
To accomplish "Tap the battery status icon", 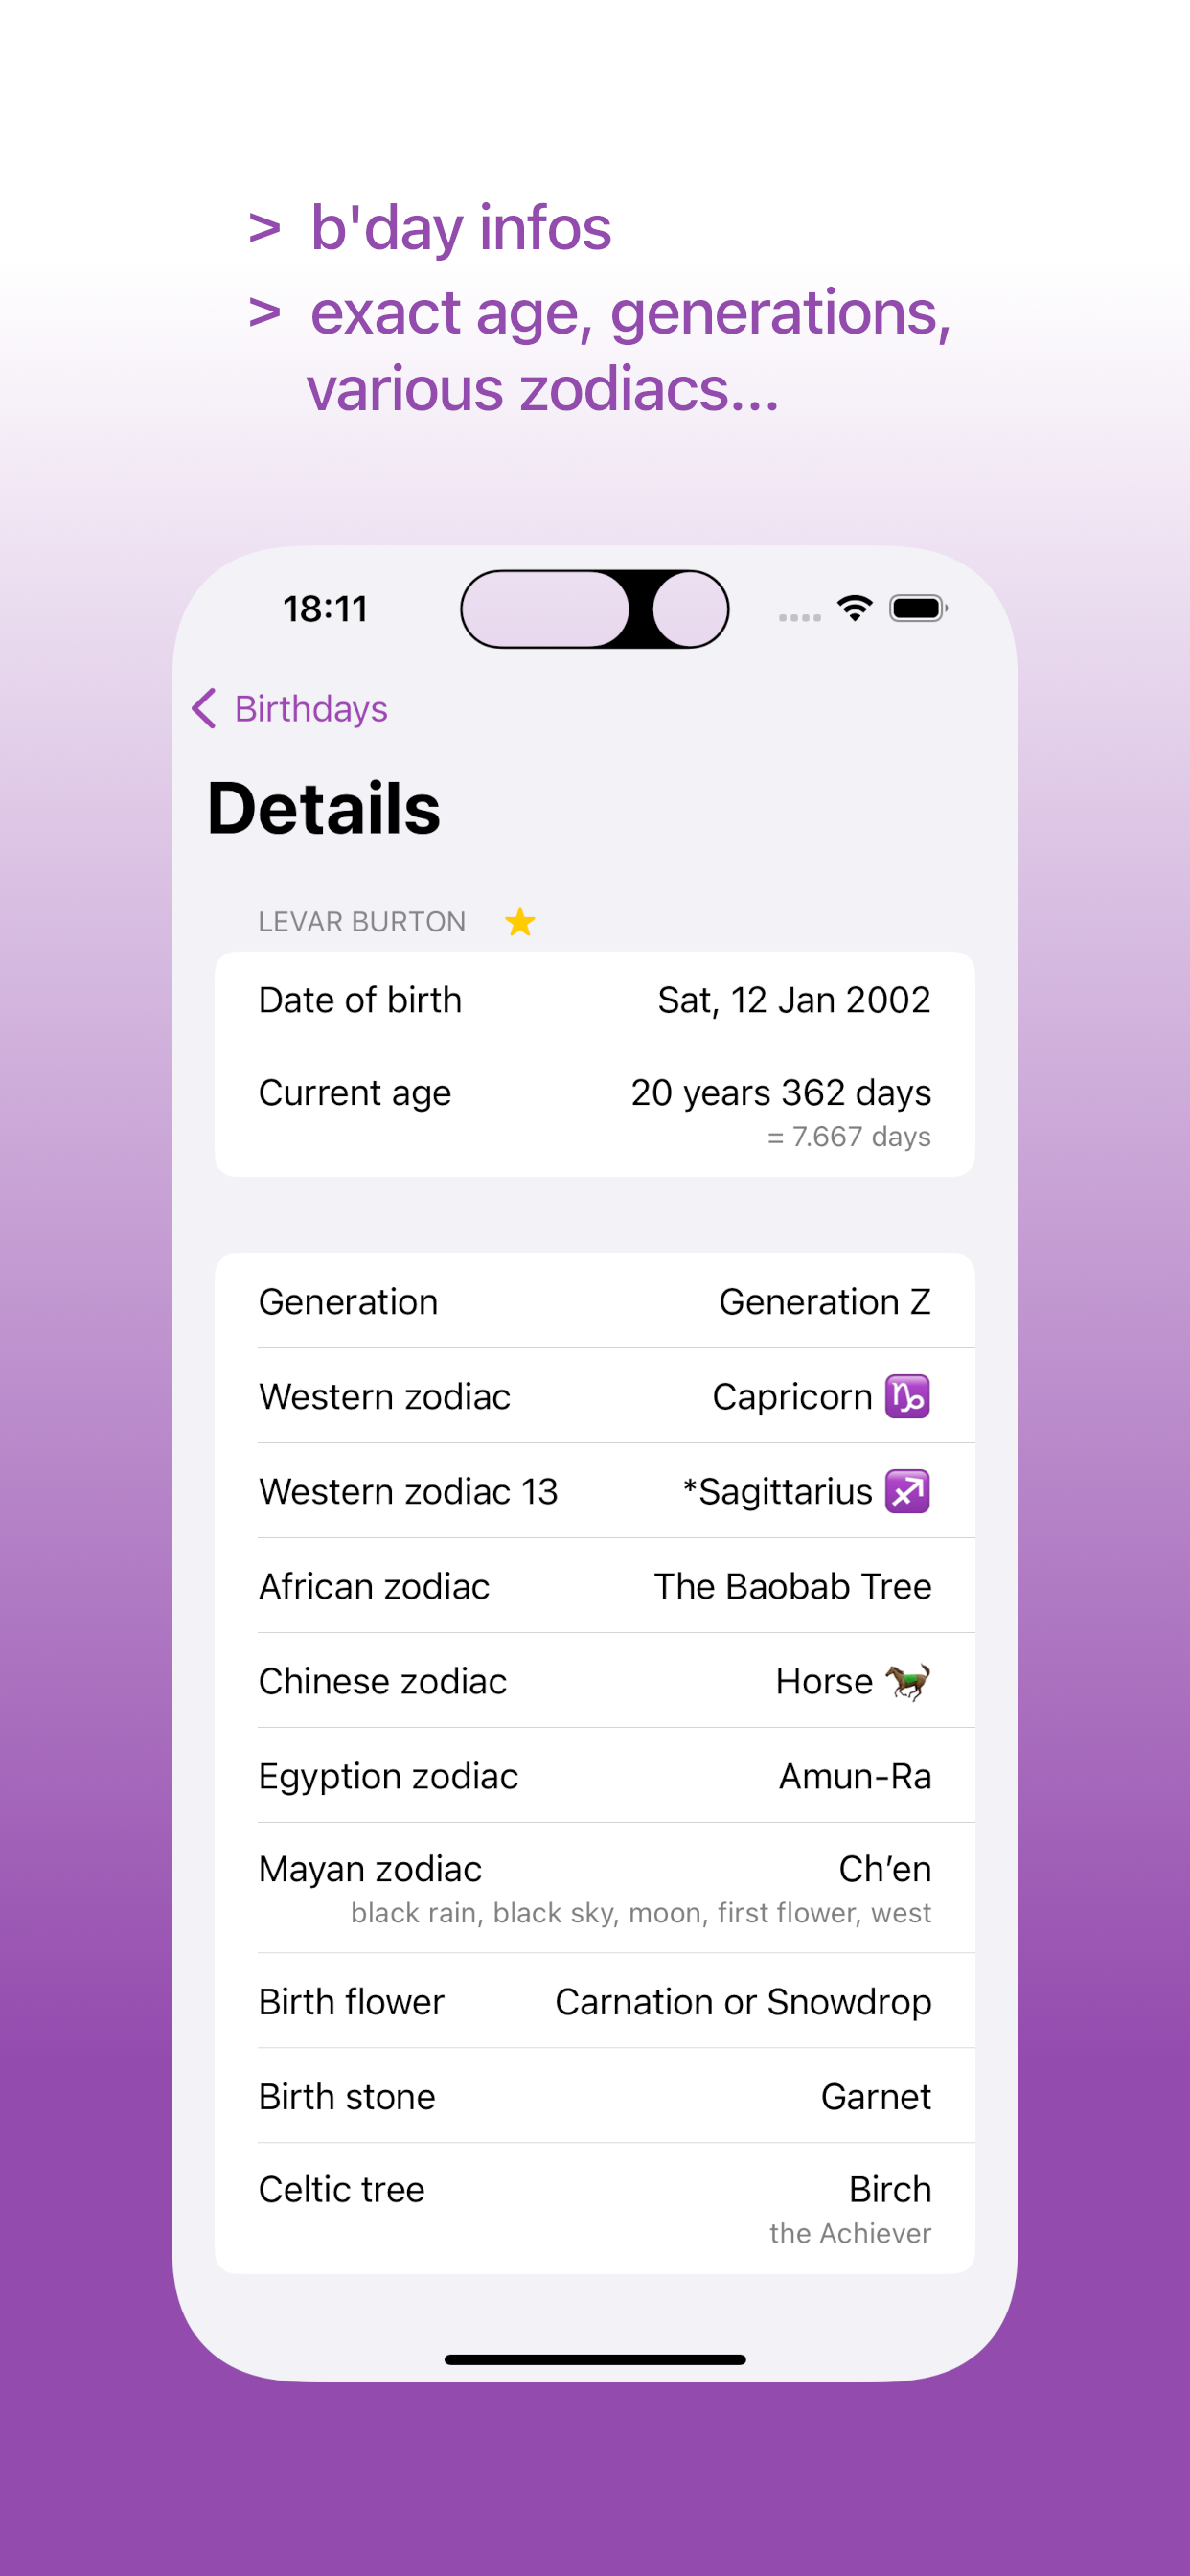I will click(x=918, y=608).
